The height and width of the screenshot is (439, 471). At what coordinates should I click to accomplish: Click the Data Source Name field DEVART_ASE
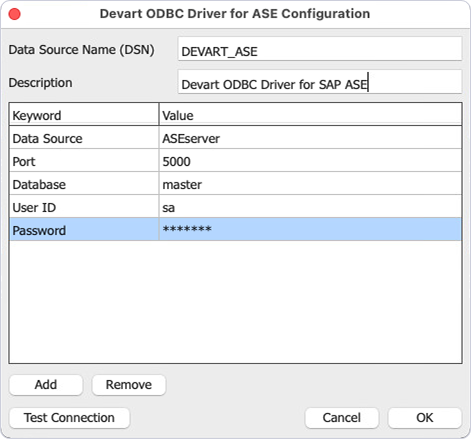click(x=320, y=49)
